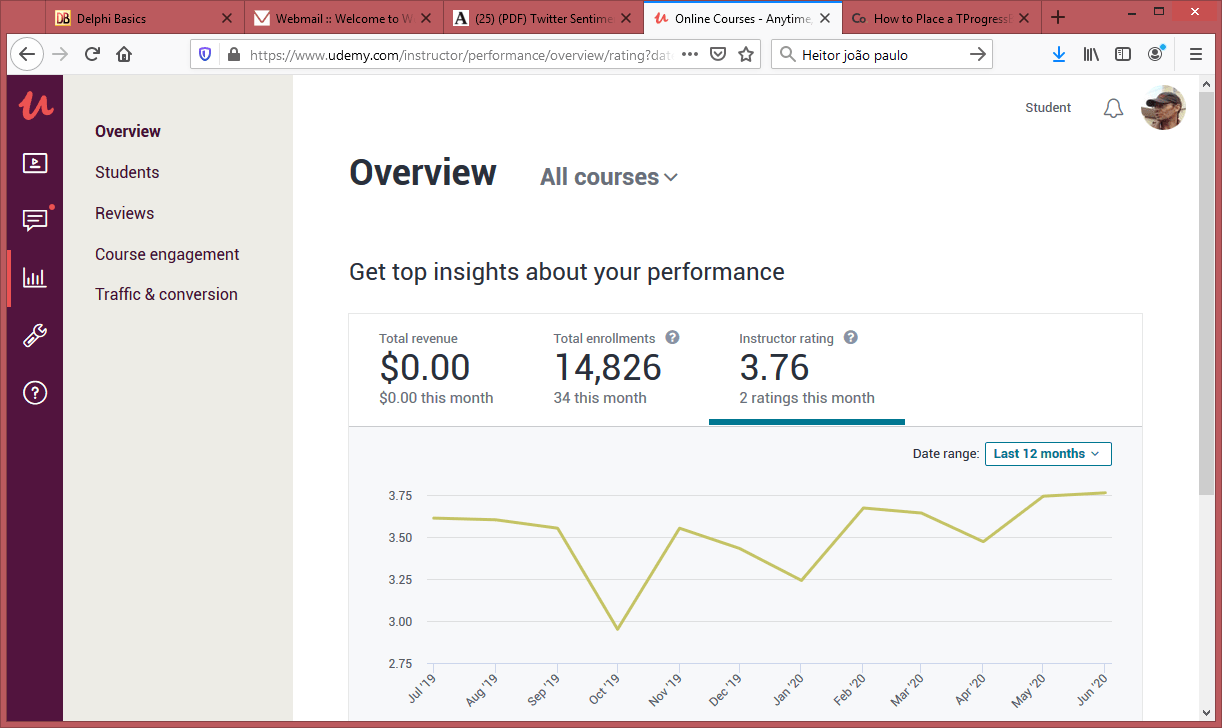
Task: Click the info icon beside Total enrollments
Action: (673, 338)
